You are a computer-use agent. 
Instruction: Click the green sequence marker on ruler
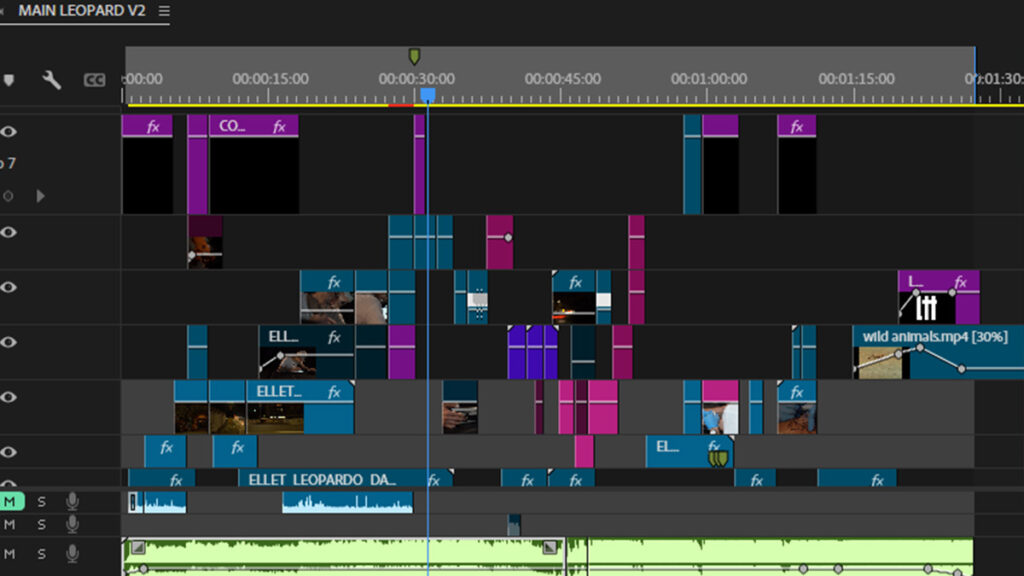pos(414,56)
